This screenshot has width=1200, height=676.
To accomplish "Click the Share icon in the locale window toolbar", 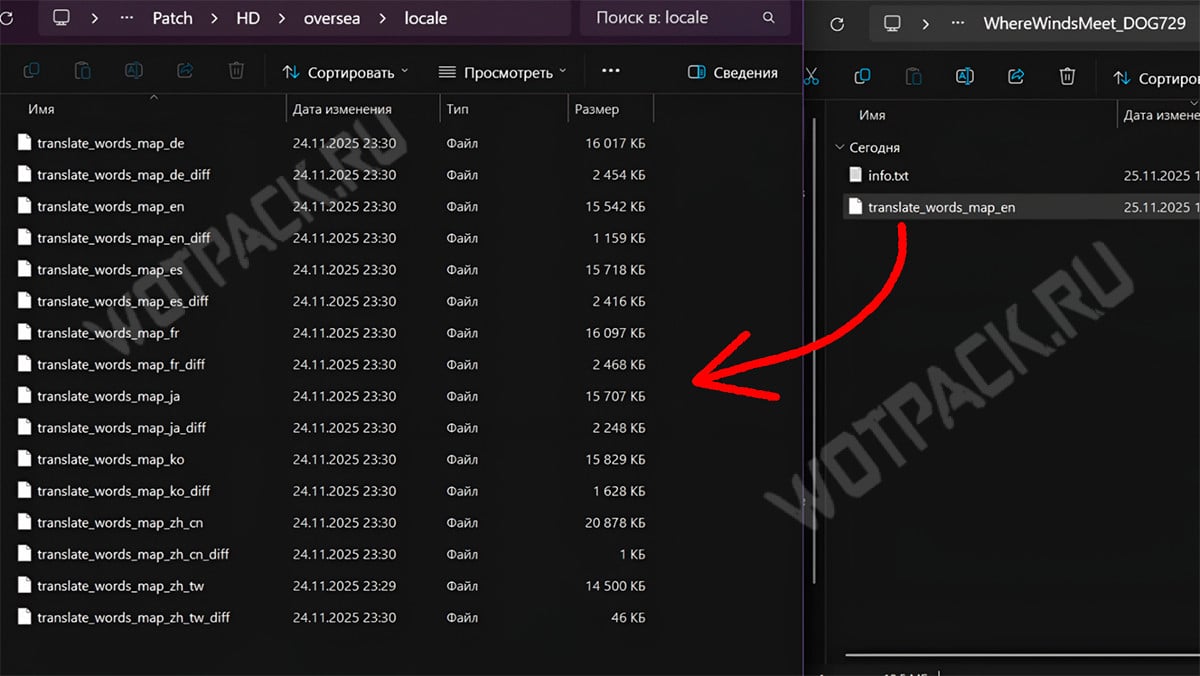I will click(x=185, y=71).
